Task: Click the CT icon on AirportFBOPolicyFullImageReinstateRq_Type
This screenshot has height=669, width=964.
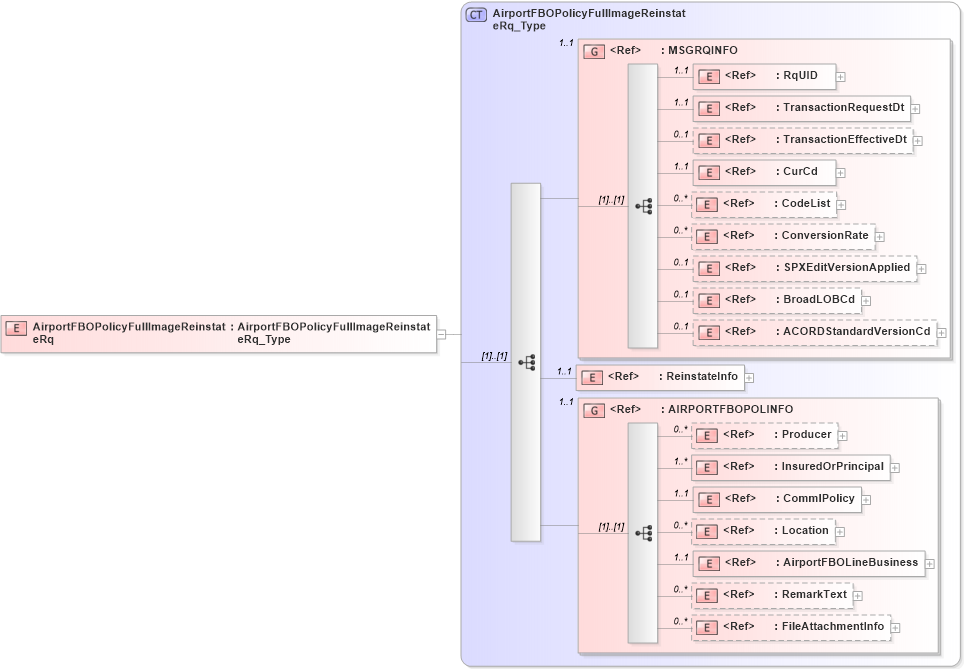Action: tap(475, 14)
